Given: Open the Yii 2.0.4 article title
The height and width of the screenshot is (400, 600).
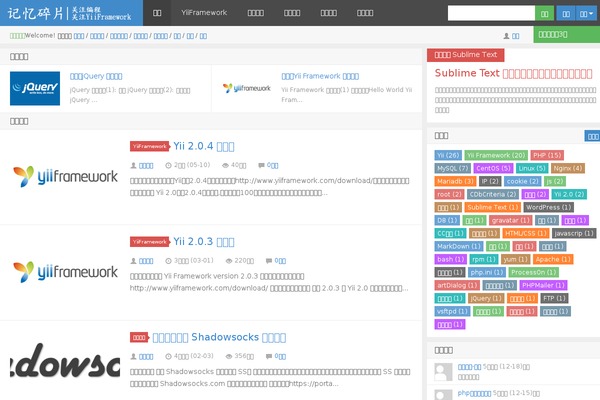Looking at the screenshot, I should pyautogui.click(x=204, y=146).
